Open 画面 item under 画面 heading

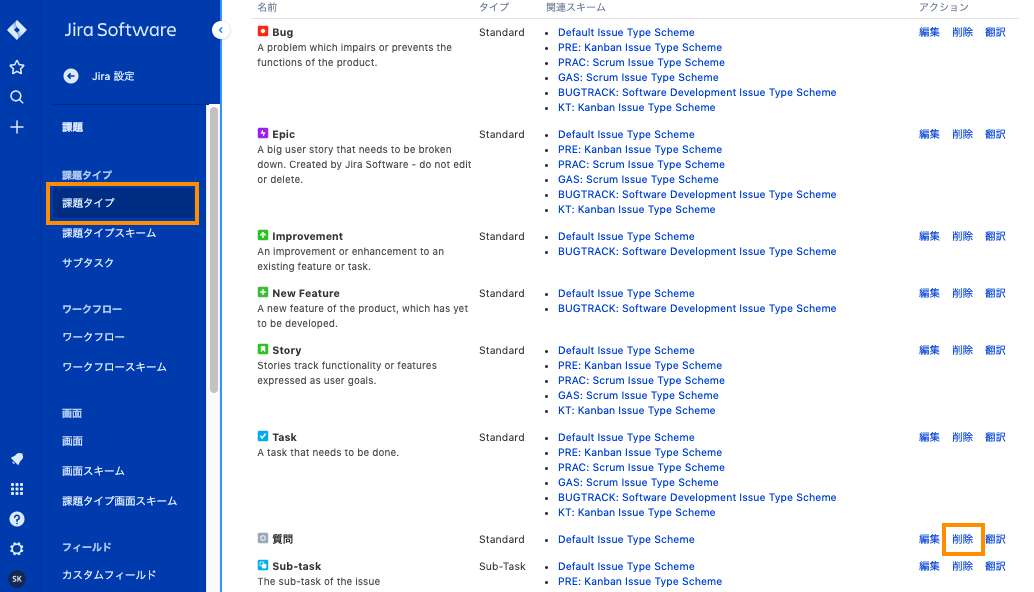73,441
